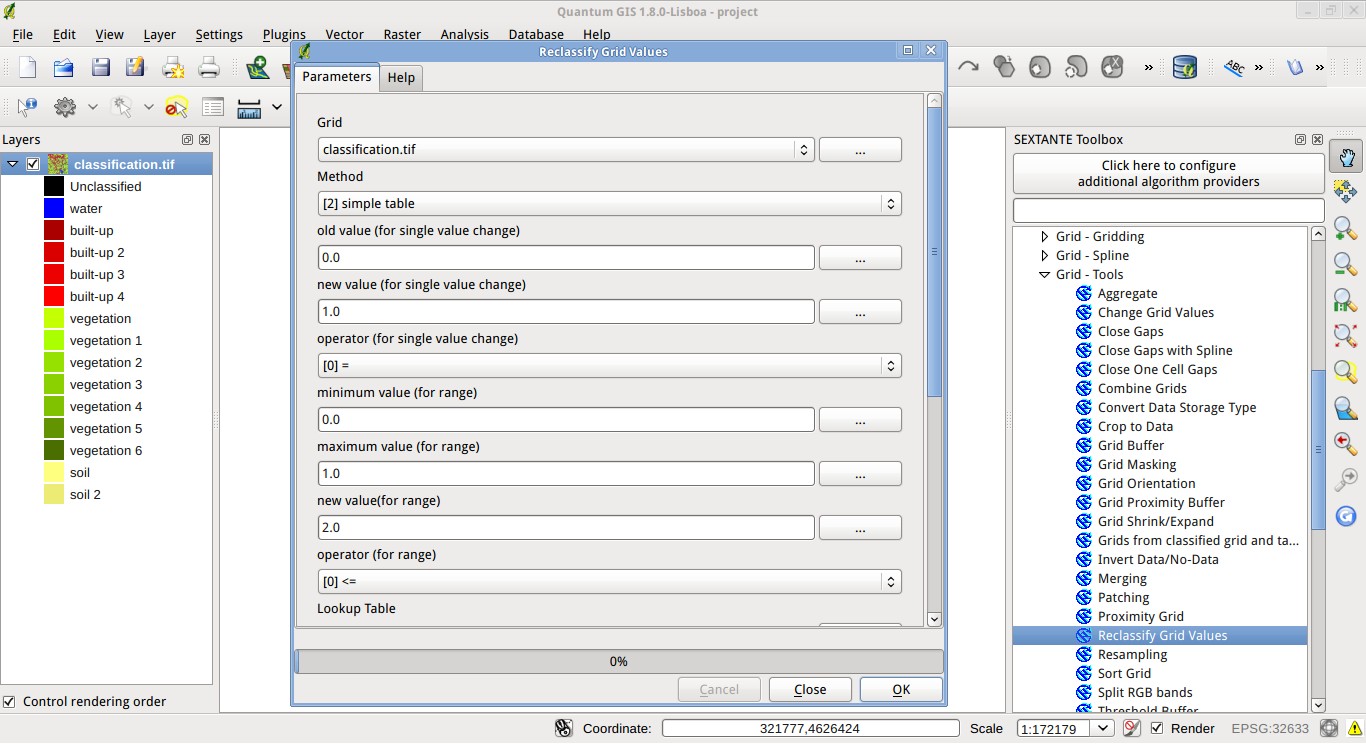Activate the Zoom In magnifier tool
1366x744 pixels.
pyautogui.click(x=1345, y=229)
